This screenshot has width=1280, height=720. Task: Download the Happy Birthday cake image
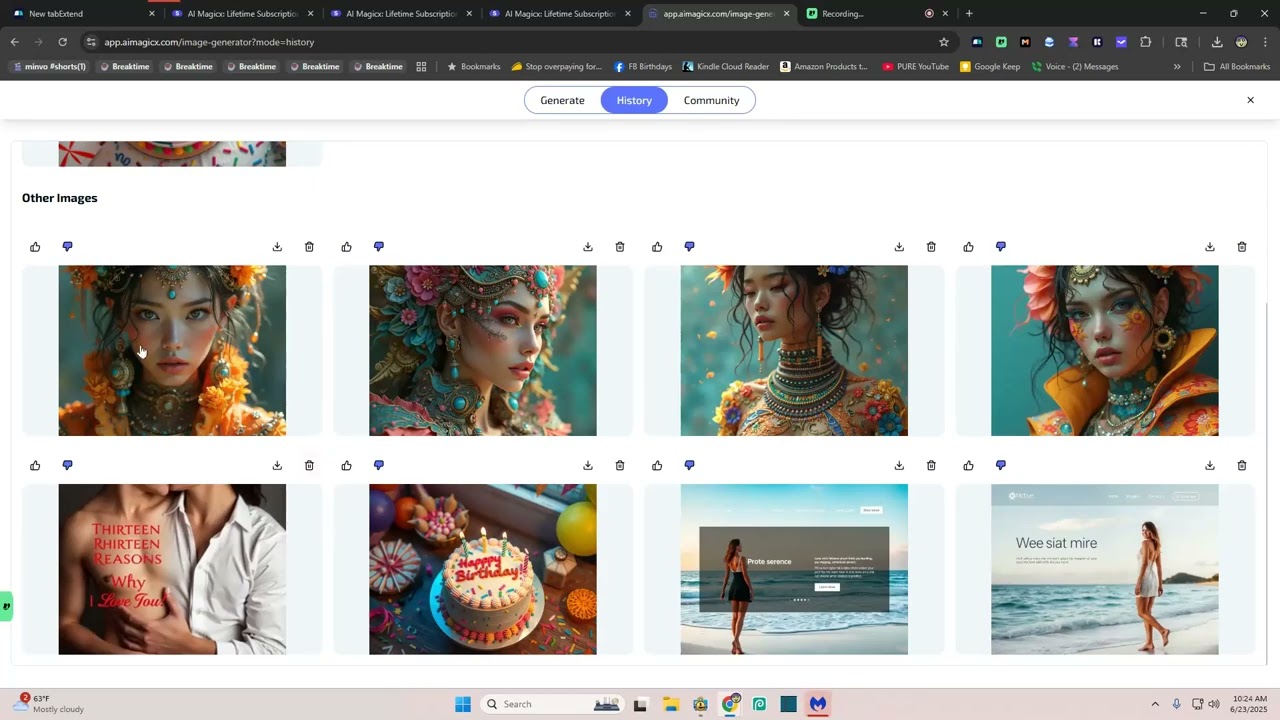(588, 466)
